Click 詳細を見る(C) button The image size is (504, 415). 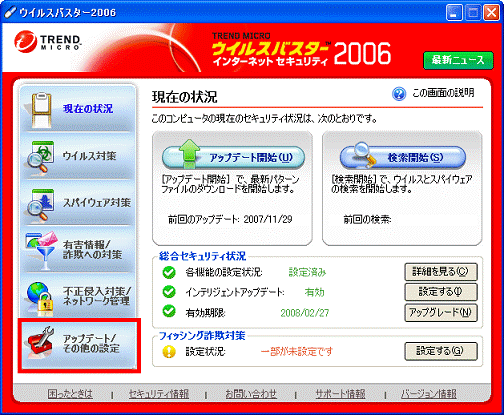(441, 272)
